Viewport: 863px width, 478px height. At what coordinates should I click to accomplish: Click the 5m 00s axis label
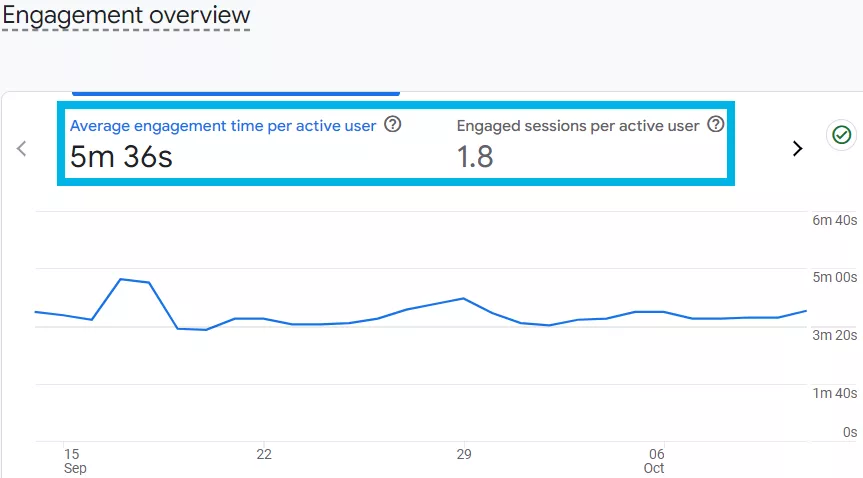click(834, 277)
